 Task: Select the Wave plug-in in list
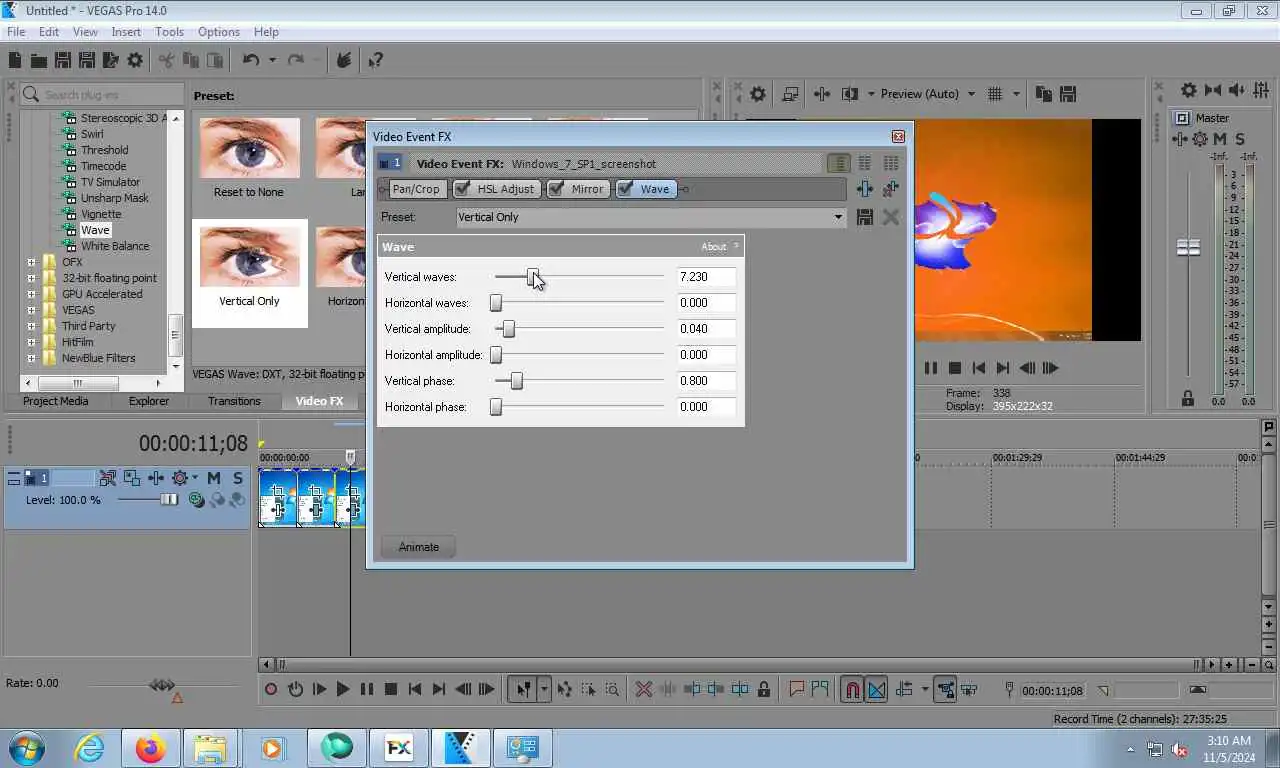(x=95, y=230)
